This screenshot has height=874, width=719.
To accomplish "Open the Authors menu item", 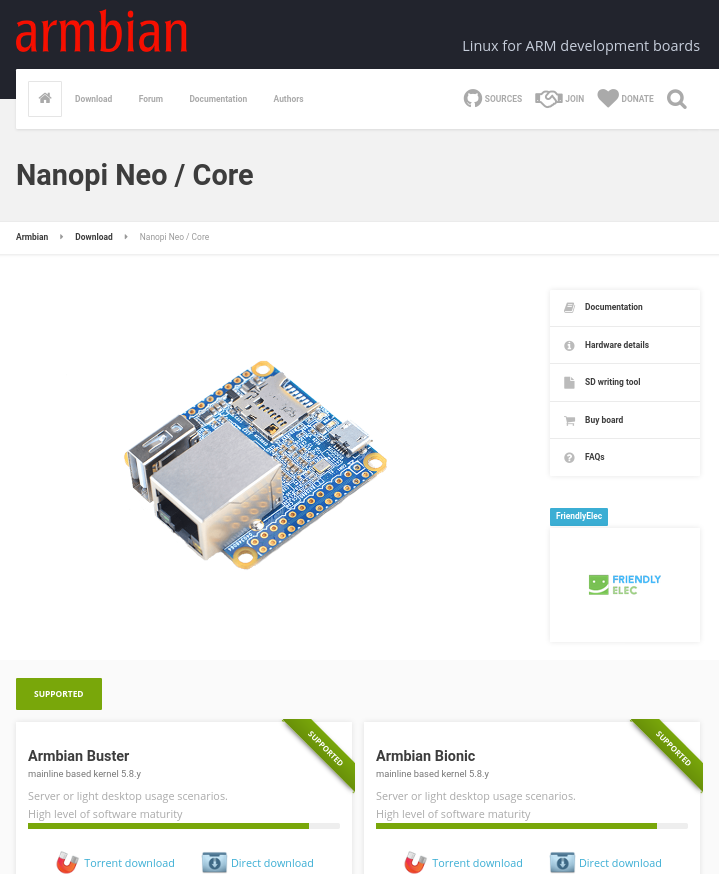I will tap(288, 99).
